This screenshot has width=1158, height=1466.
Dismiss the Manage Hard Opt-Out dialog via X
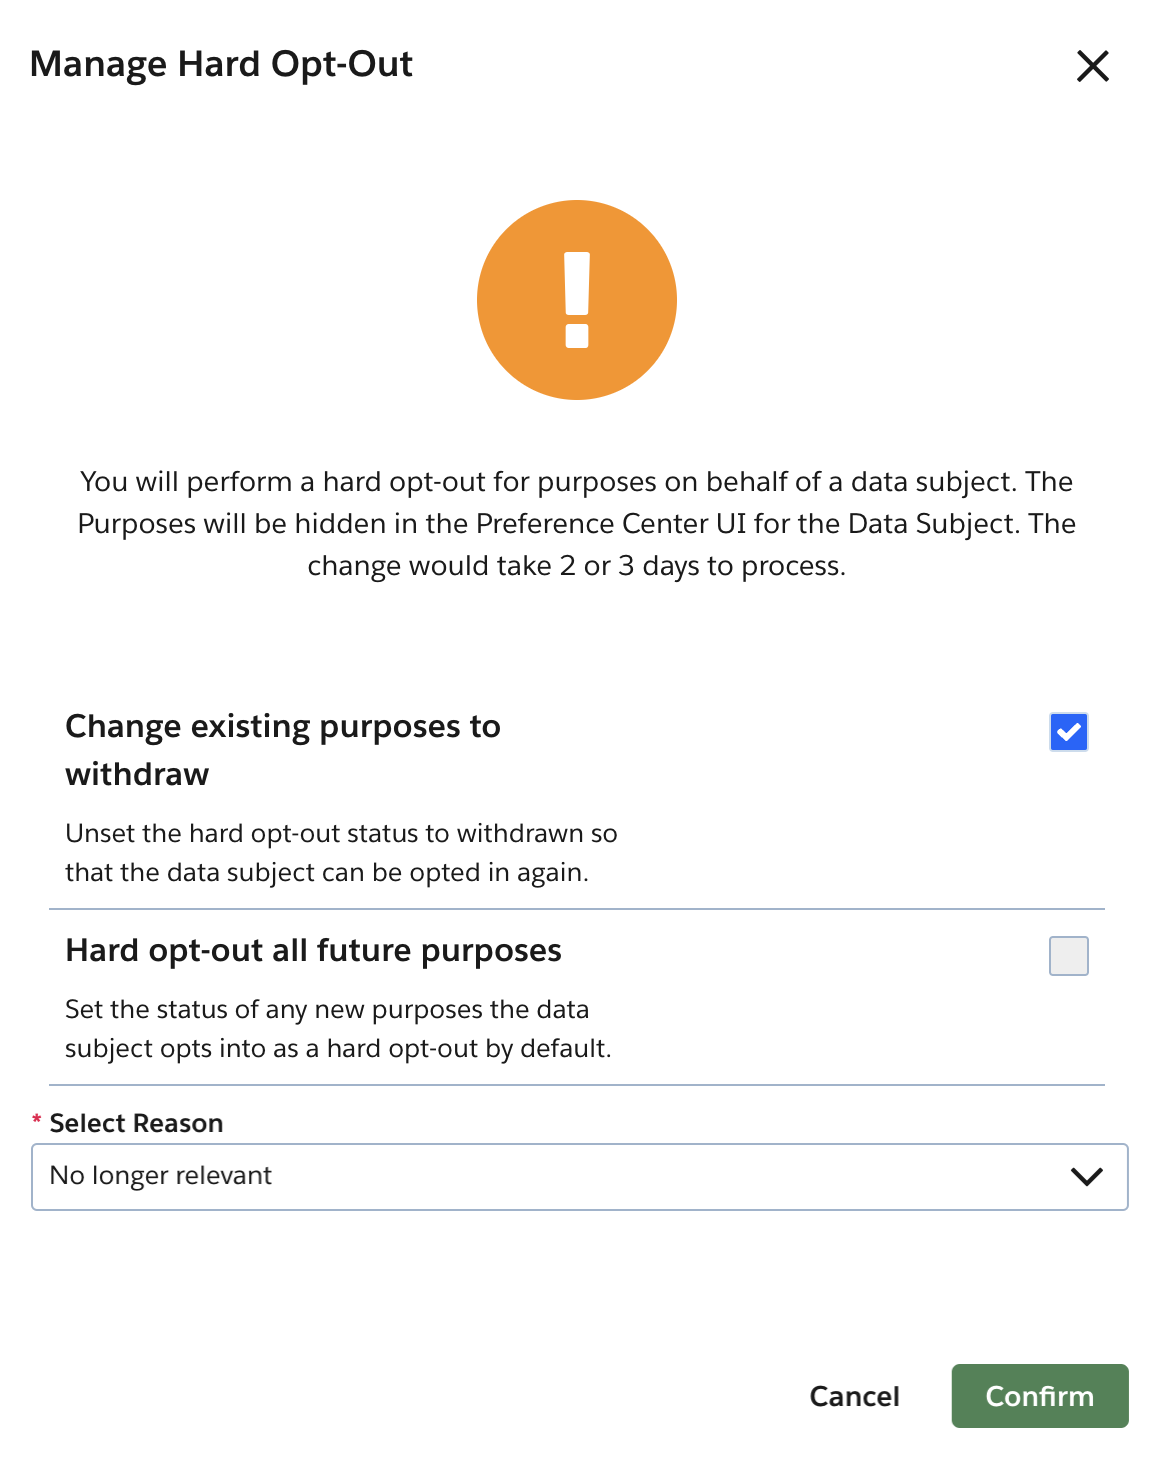coord(1093,66)
